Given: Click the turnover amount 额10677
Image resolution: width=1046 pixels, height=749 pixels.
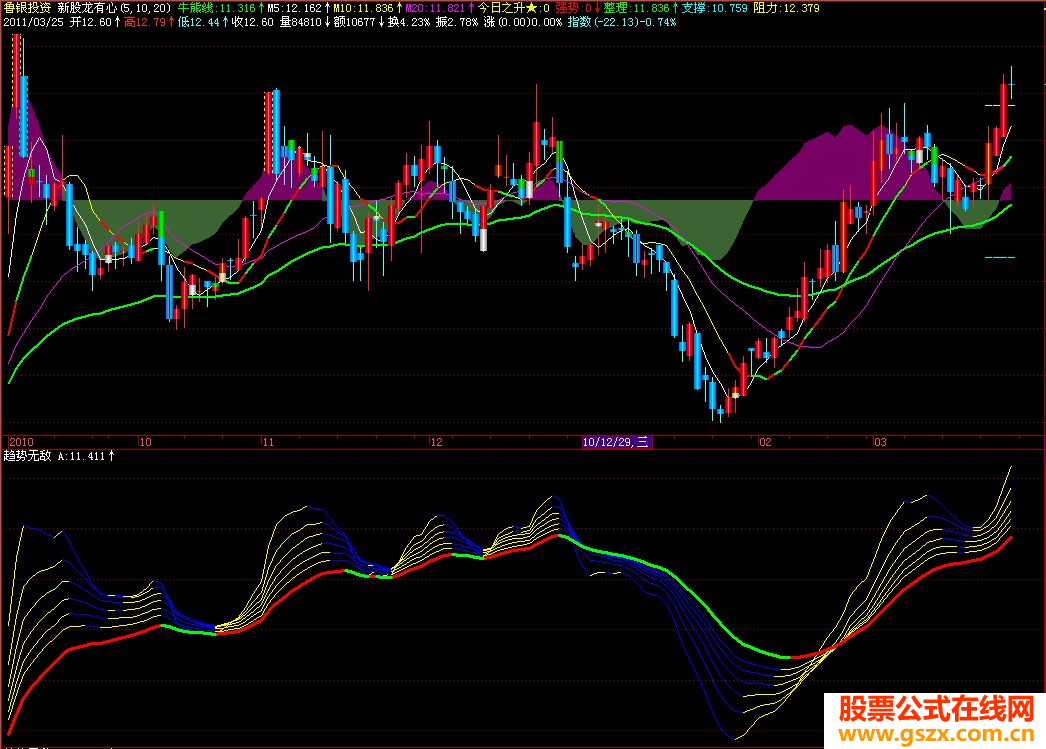Looking at the screenshot, I should (x=354, y=22).
